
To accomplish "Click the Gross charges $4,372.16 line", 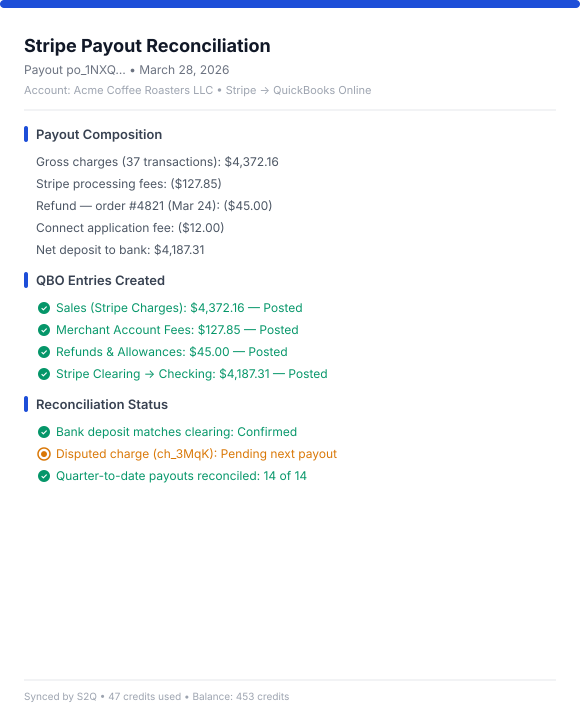I will 158,162.
